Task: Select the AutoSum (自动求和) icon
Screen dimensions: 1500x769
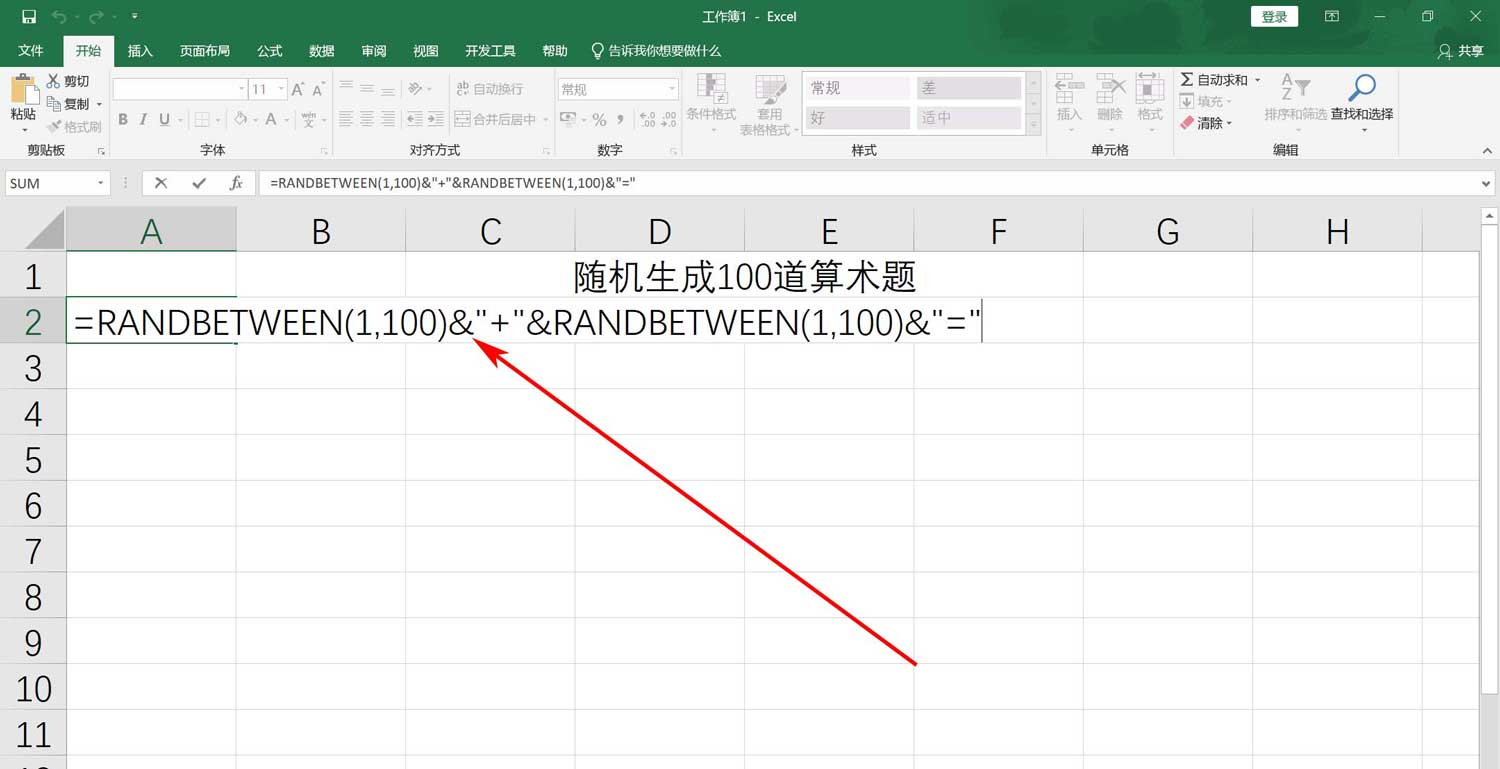Action: [x=1186, y=80]
